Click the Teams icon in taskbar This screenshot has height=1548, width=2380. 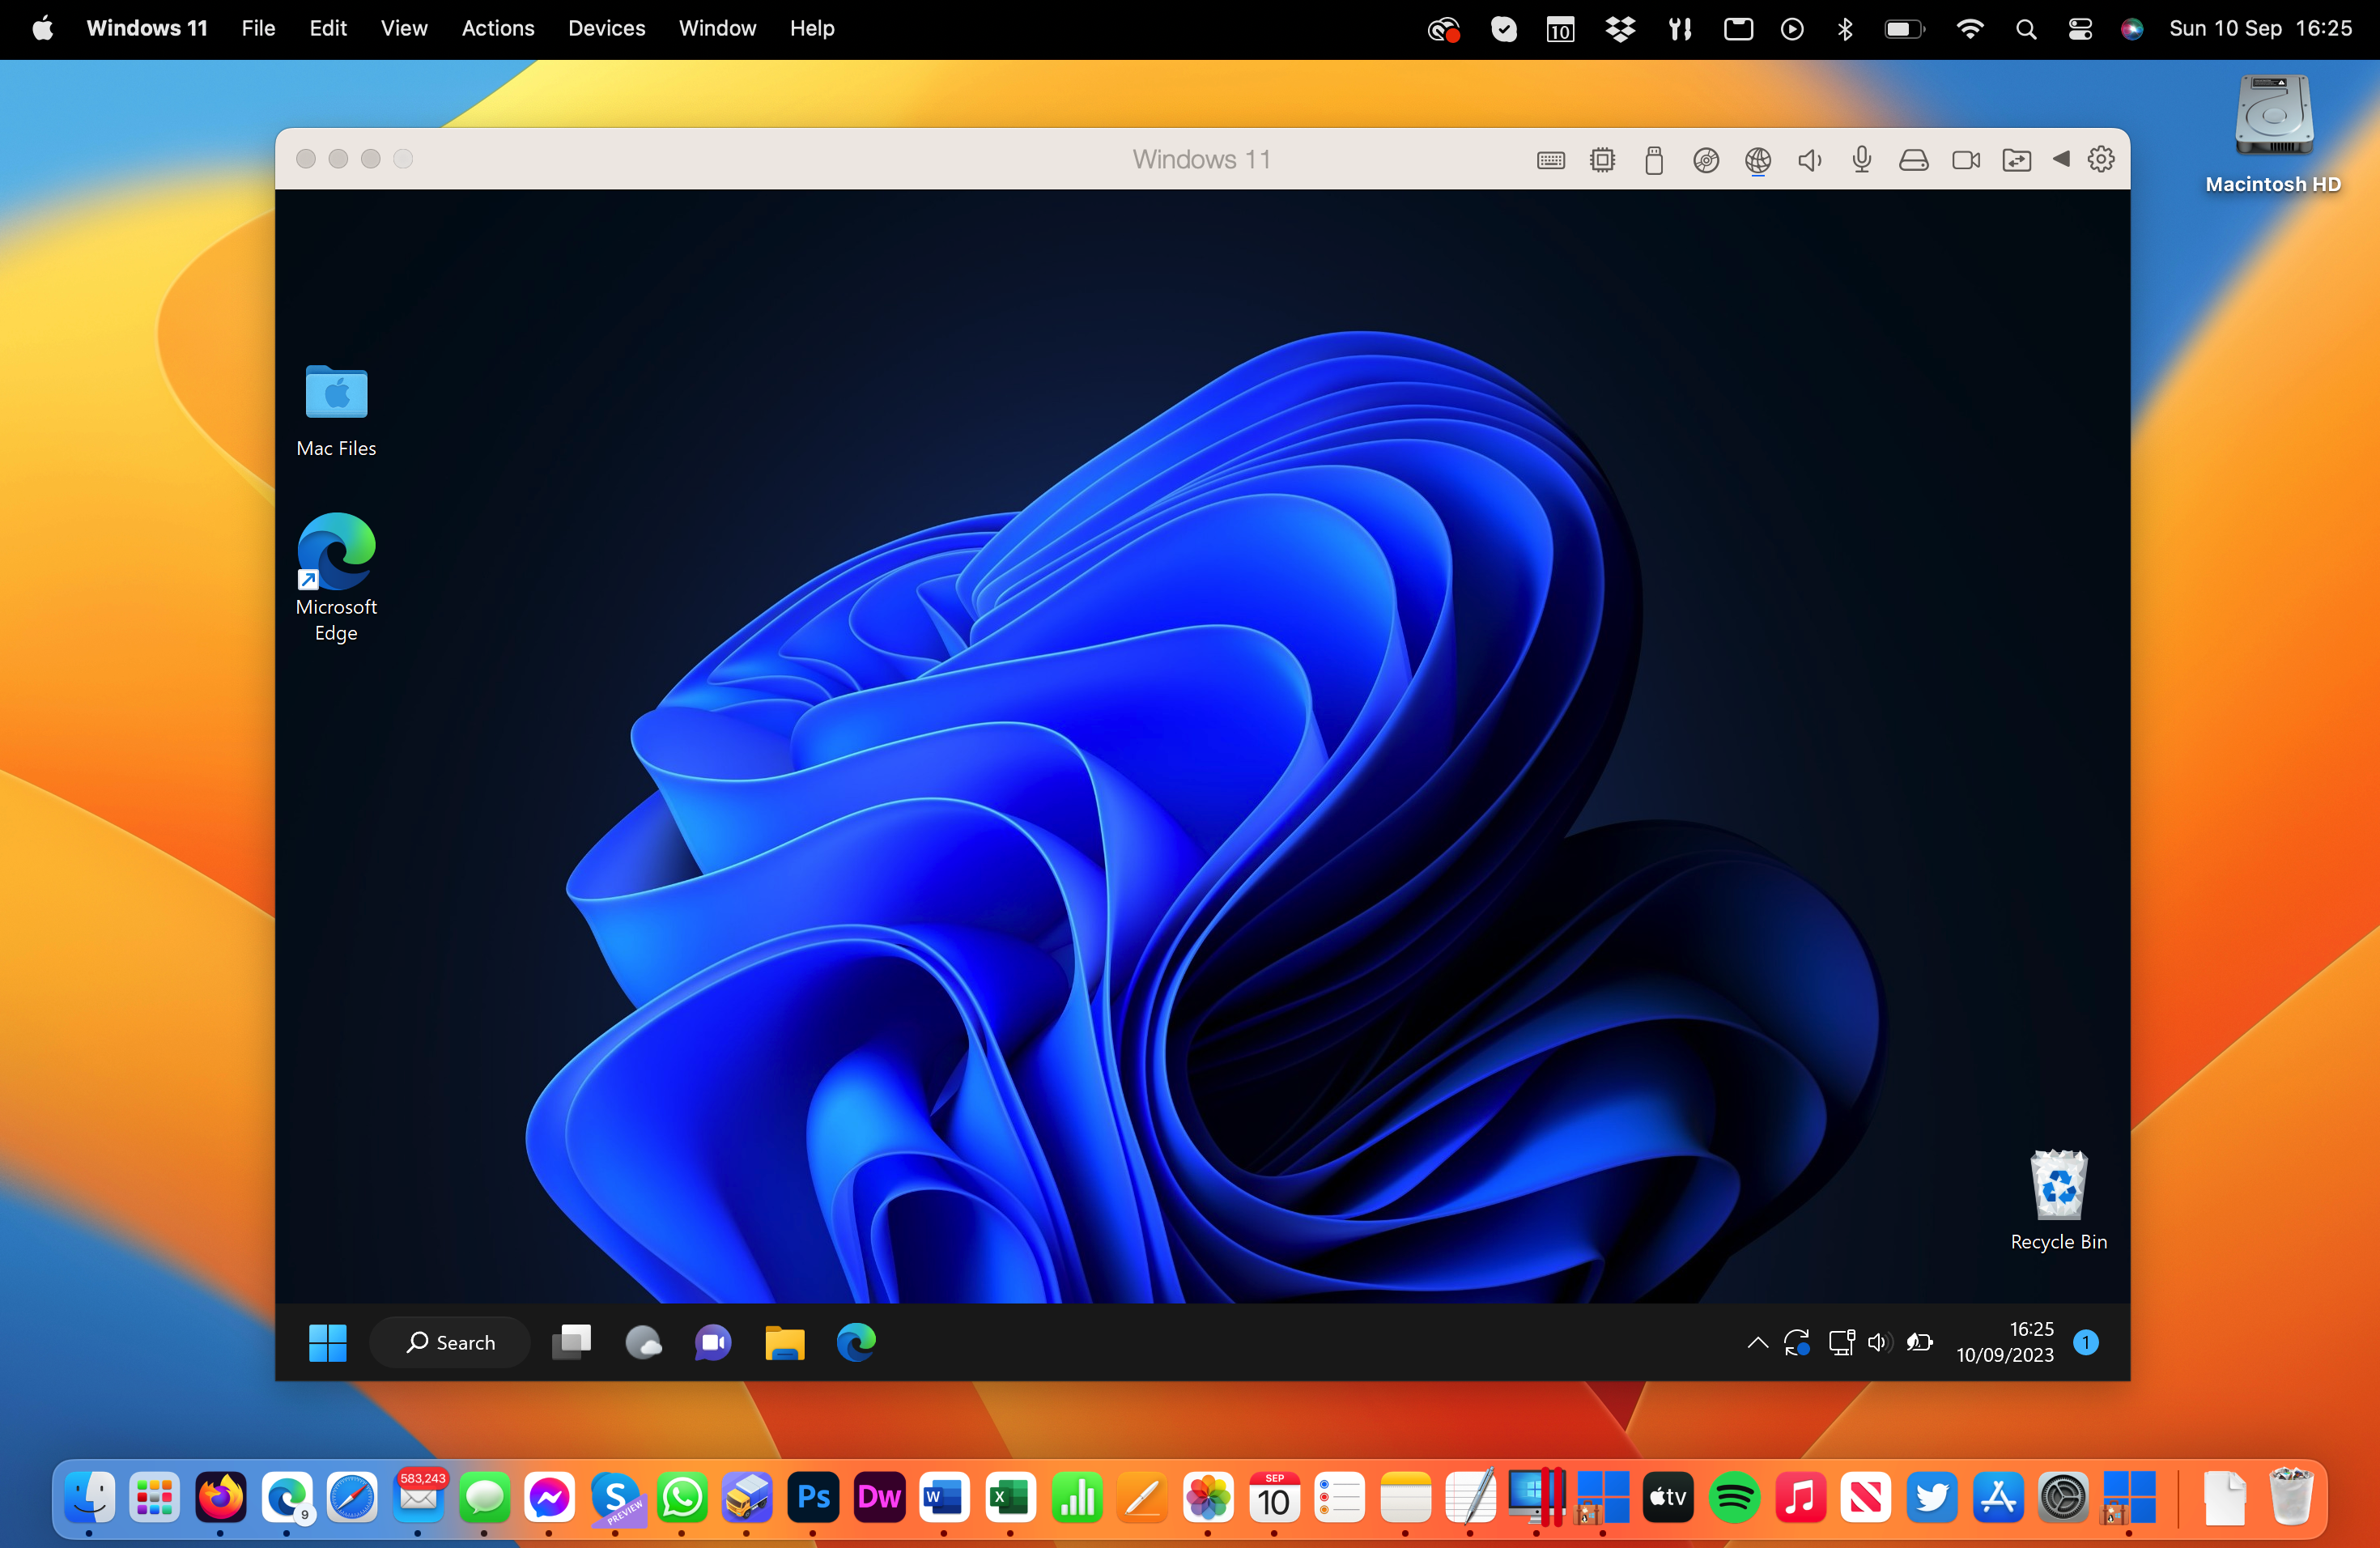[713, 1342]
